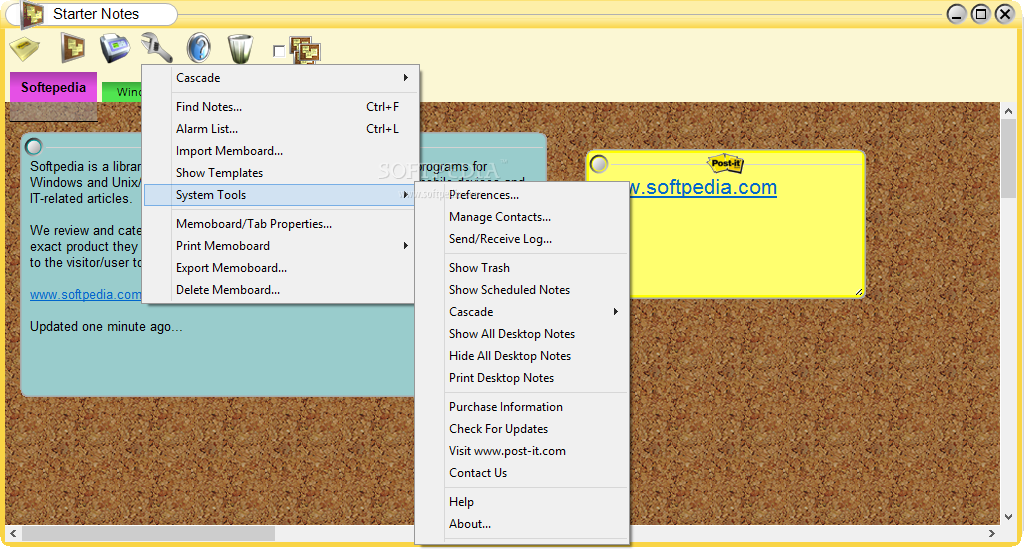
Task: Open the wrench tools menu icon
Action: pos(157,48)
